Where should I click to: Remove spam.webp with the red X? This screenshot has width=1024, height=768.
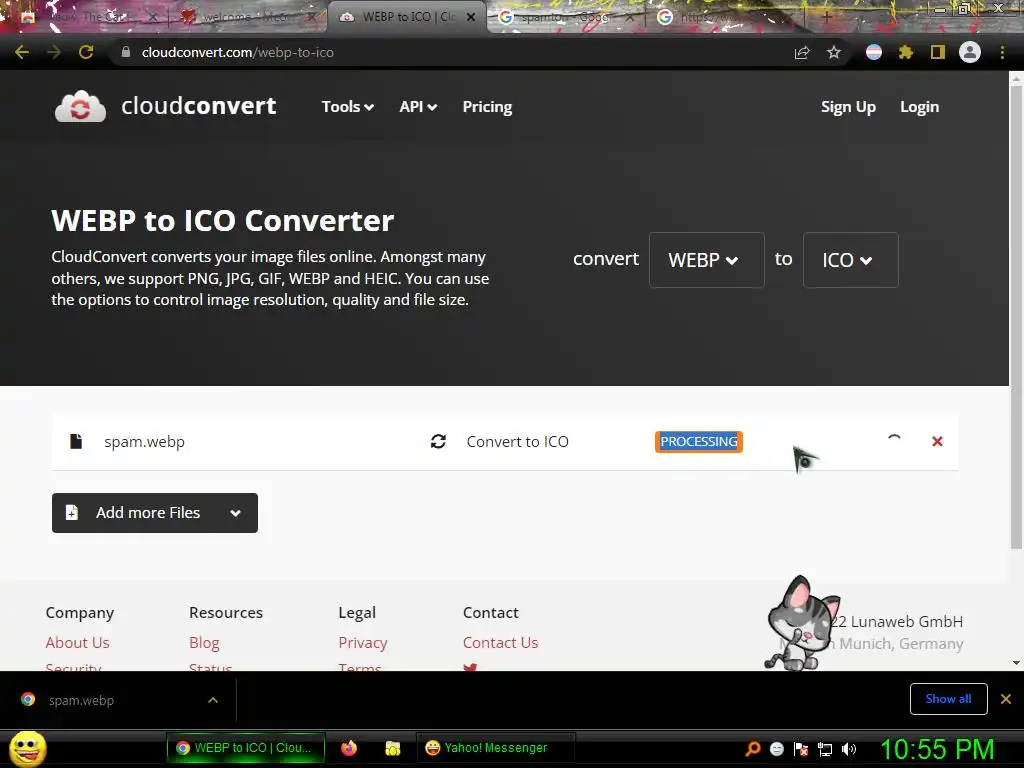point(937,441)
